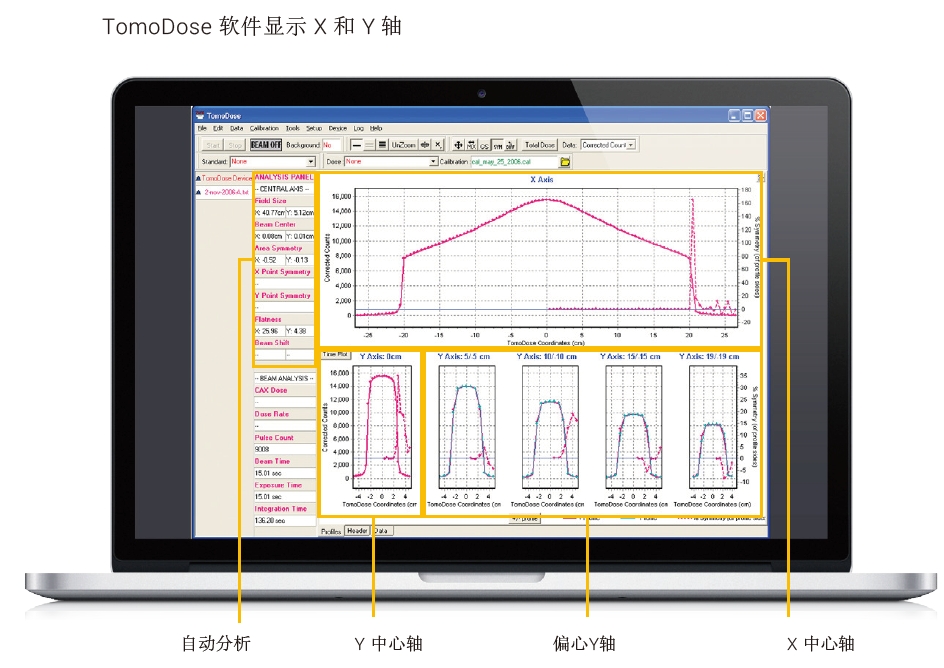Click the Beam Center label
The width and height of the screenshot is (944, 668).
pyautogui.click(x=275, y=224)
